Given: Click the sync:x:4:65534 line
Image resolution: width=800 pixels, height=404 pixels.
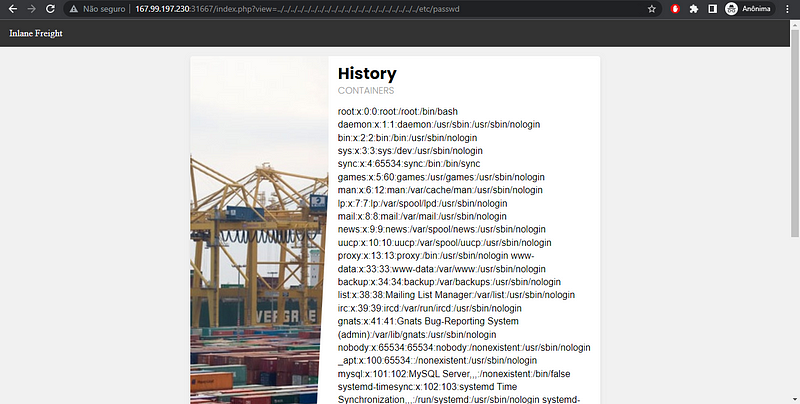Looking at the screenshot, I should point(409,164).
